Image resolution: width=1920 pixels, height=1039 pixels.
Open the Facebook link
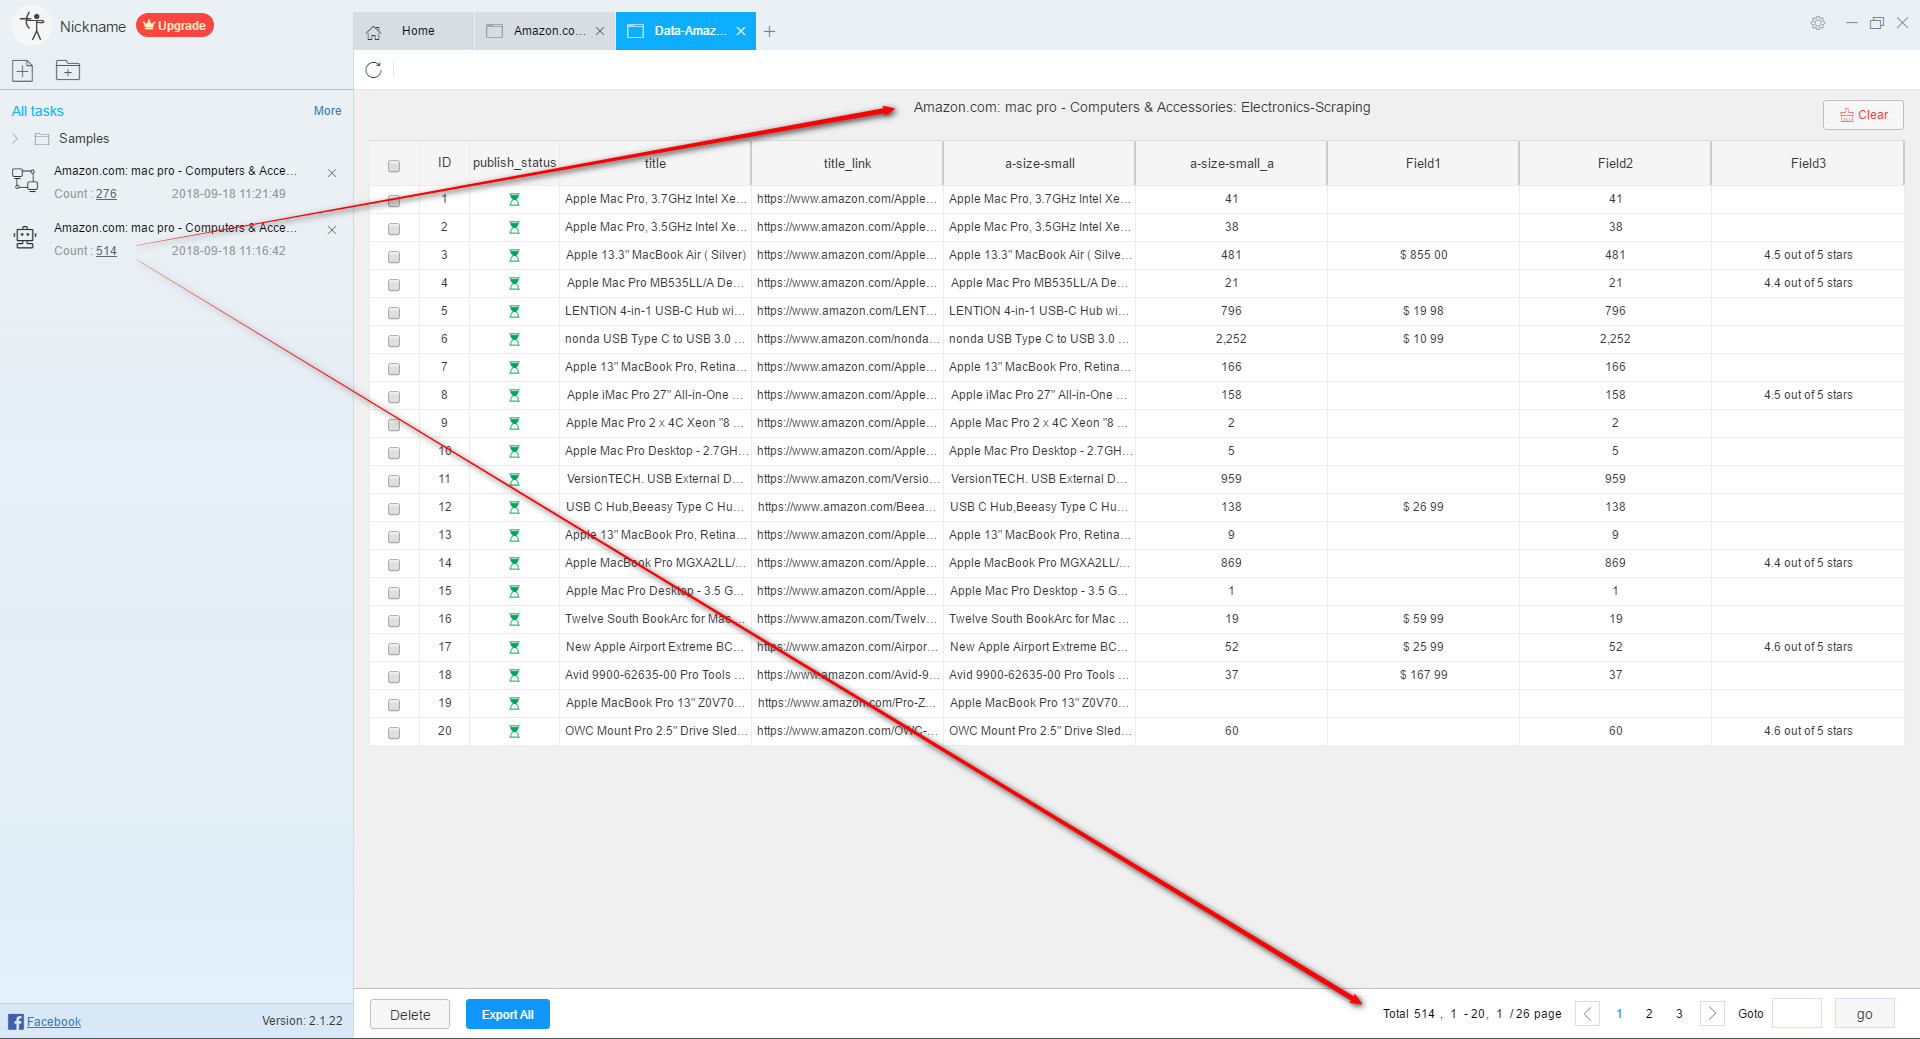coord(54,1022)
